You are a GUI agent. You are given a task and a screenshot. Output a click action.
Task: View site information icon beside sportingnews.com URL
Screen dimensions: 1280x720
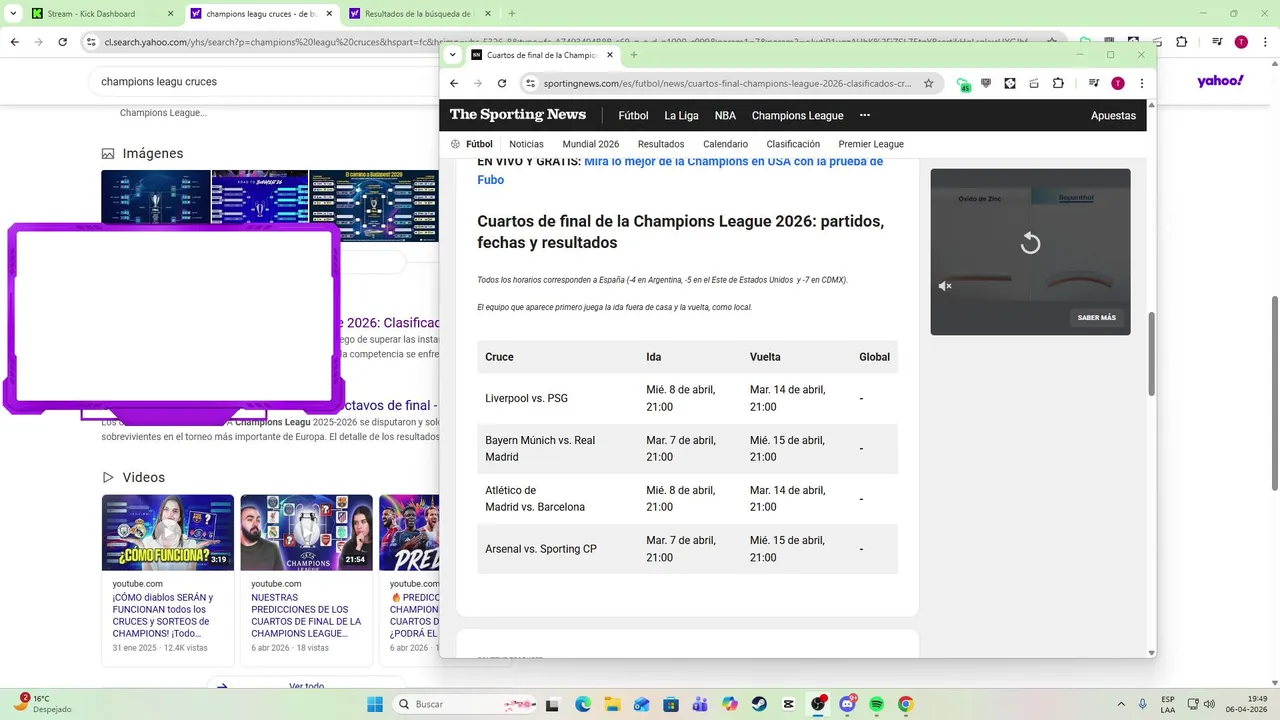coord(531,84)
